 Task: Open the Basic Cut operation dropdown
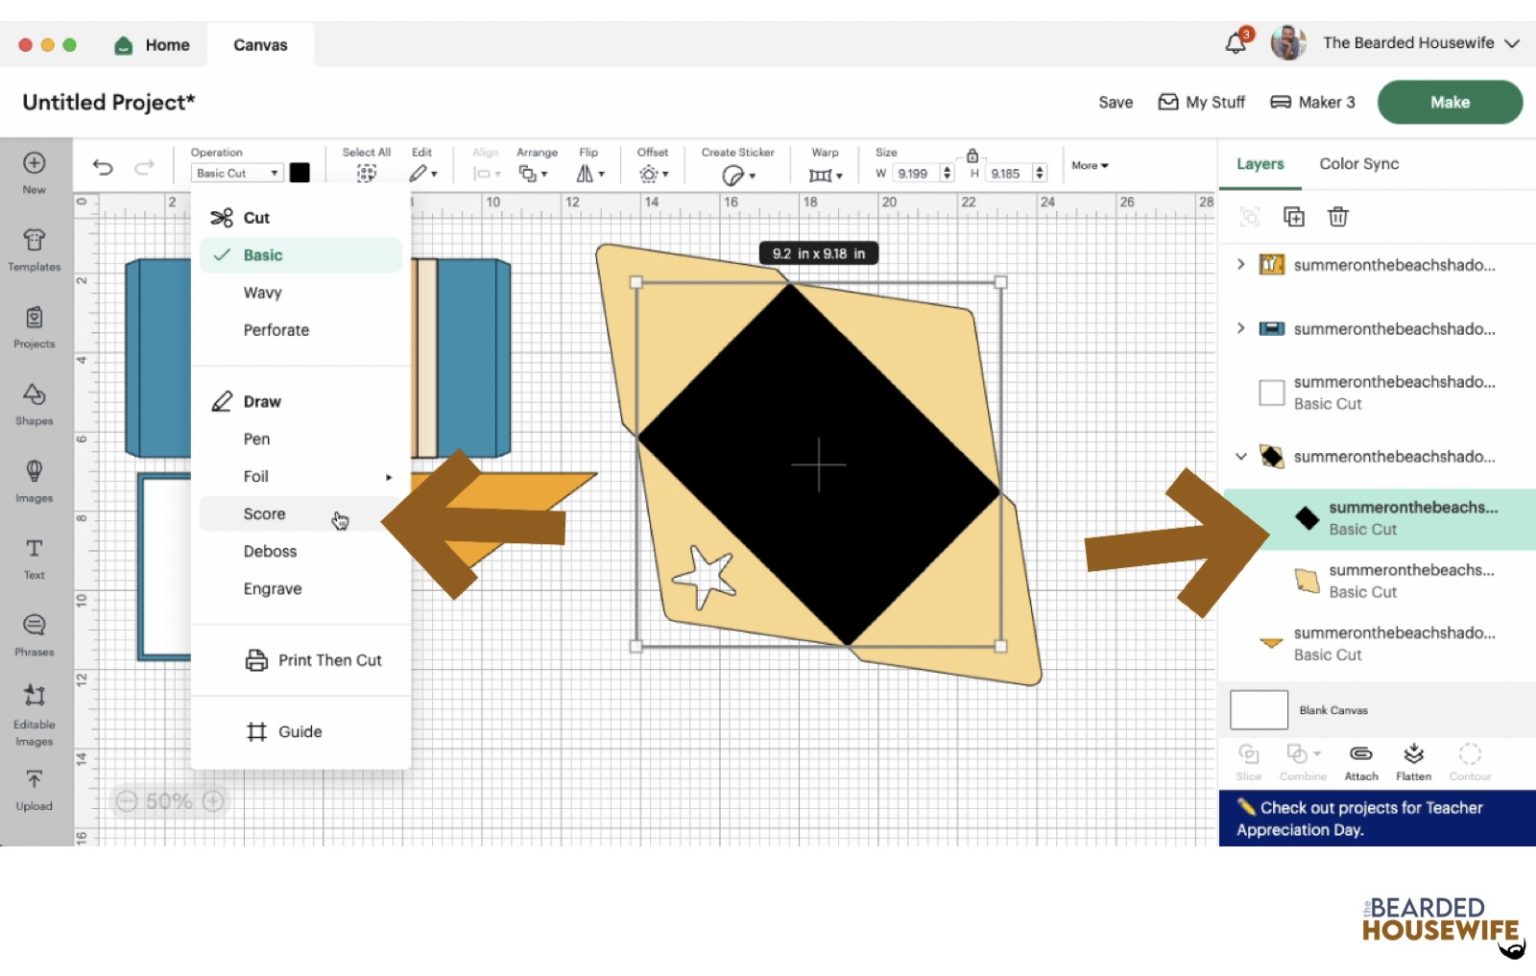point(237,173)
